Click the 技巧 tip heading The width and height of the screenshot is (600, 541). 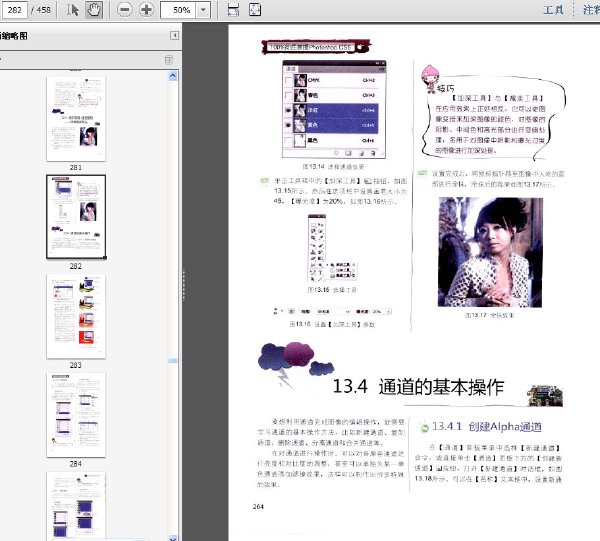446,89
